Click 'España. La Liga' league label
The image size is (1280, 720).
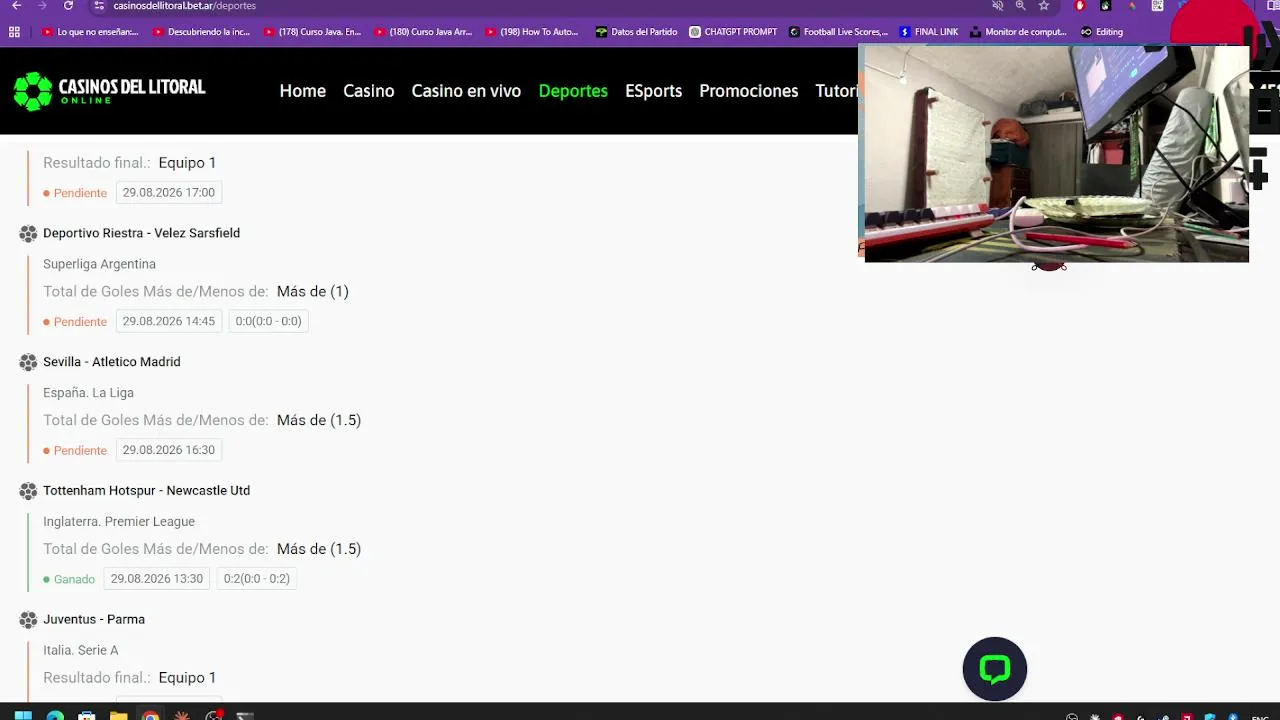88,393
